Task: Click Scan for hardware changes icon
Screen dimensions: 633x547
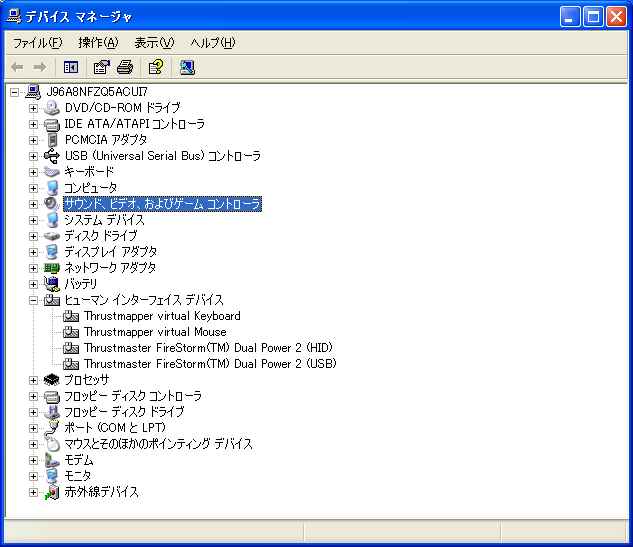Action: point(187,67)
